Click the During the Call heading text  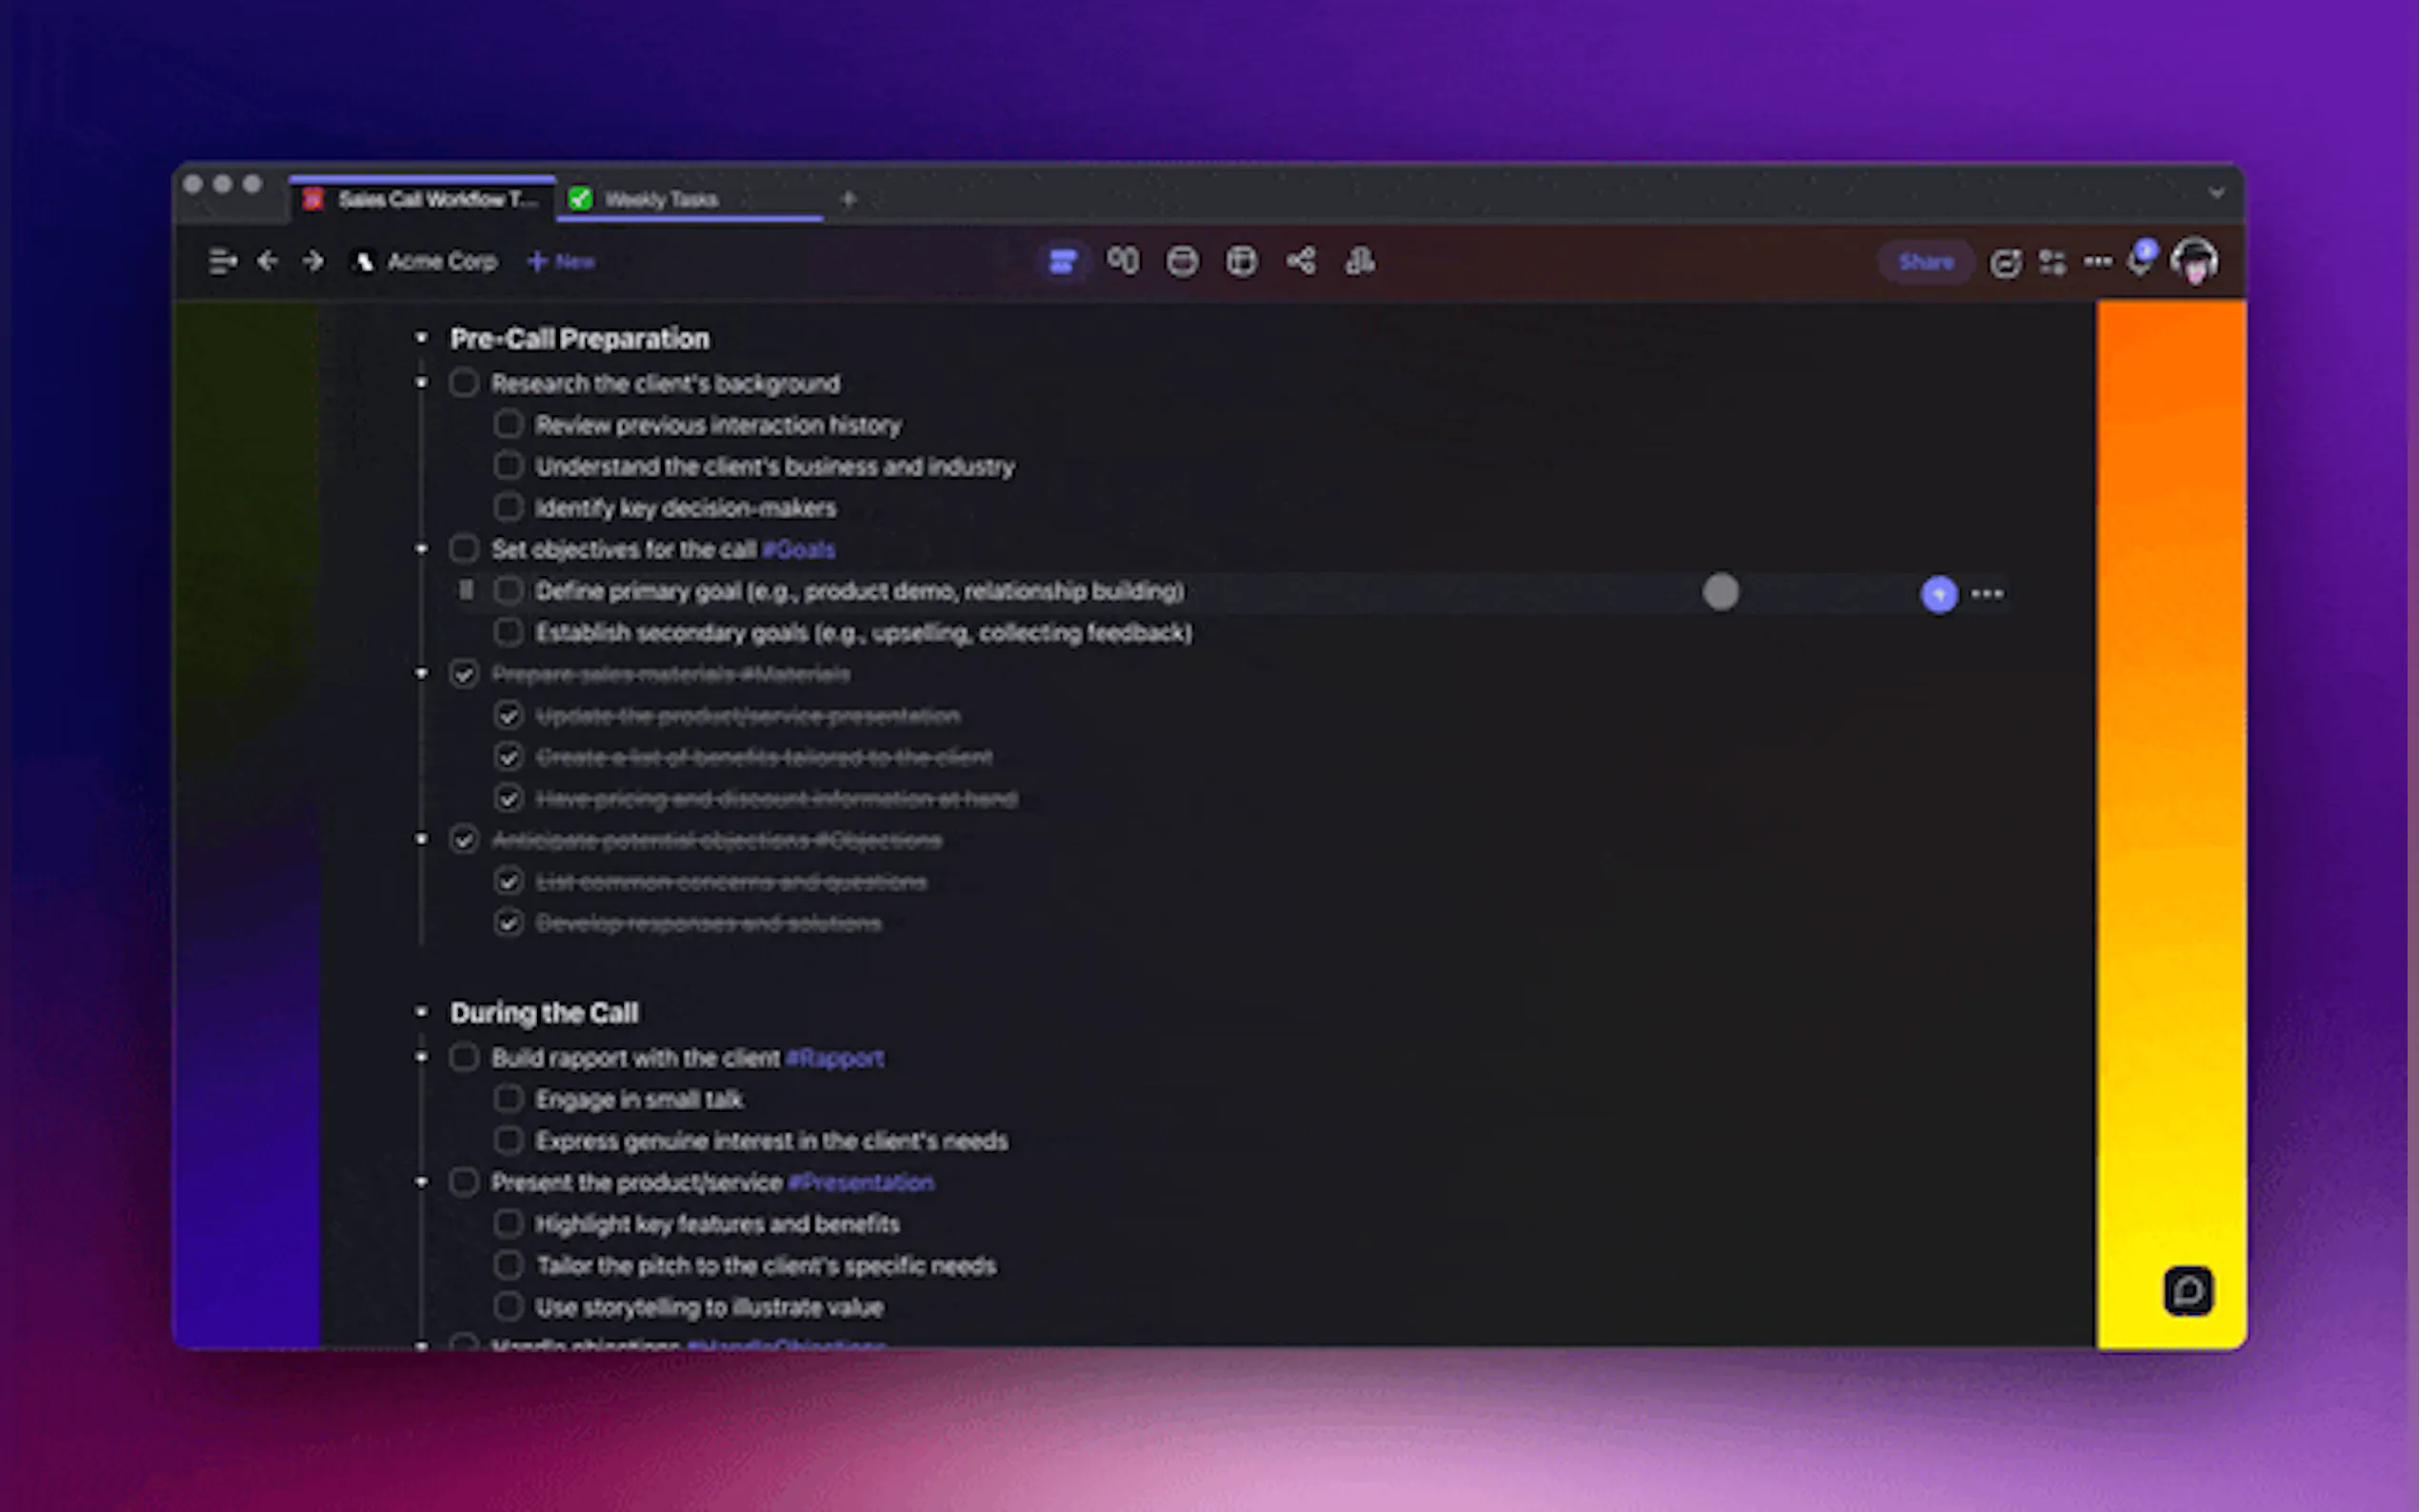tap(544, 1013)
